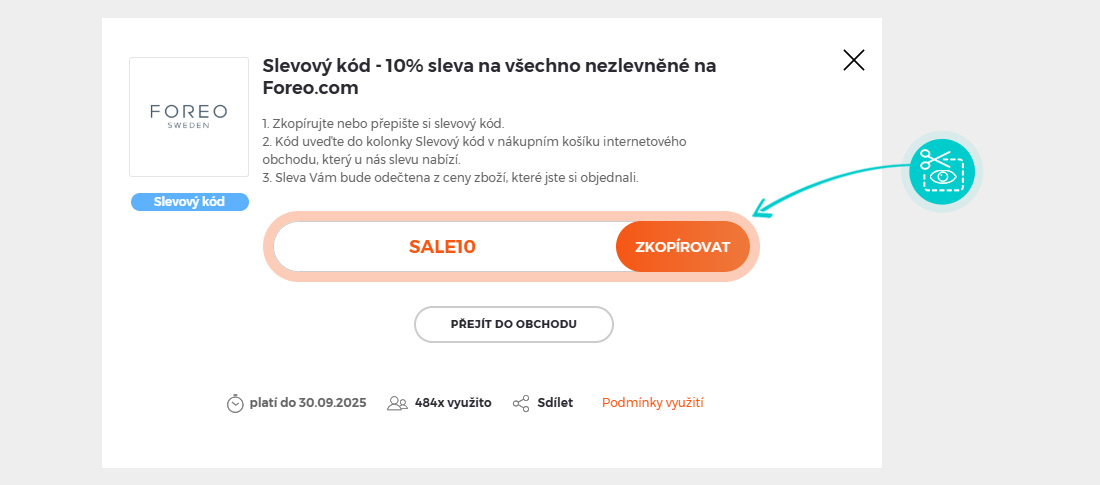Click instruction step 3 about price deduction
This screenshot has height=485, width=1100.
450,178
